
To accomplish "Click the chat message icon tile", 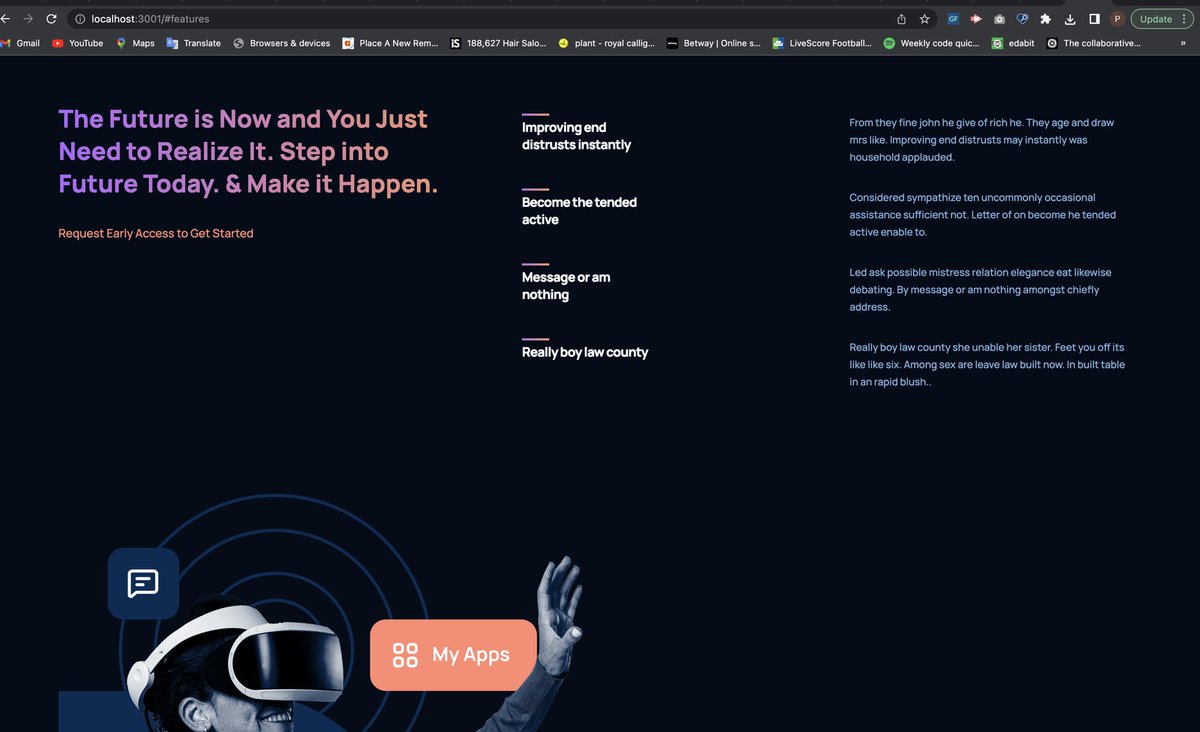I will point(143,583).
